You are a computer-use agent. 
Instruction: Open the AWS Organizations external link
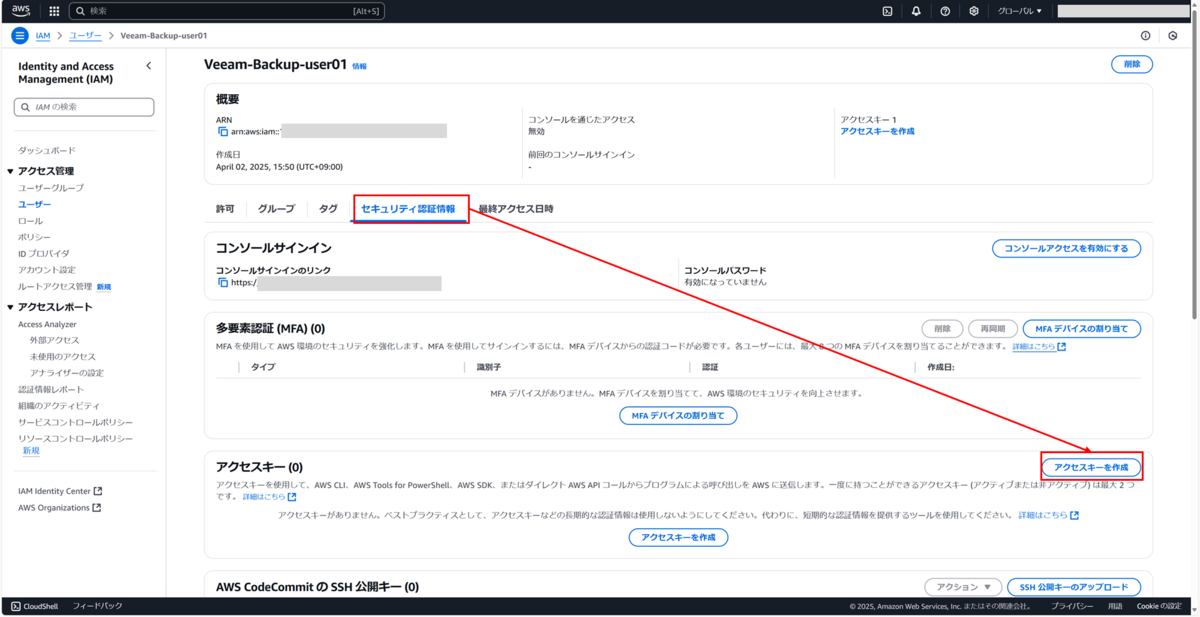point(60,507)
